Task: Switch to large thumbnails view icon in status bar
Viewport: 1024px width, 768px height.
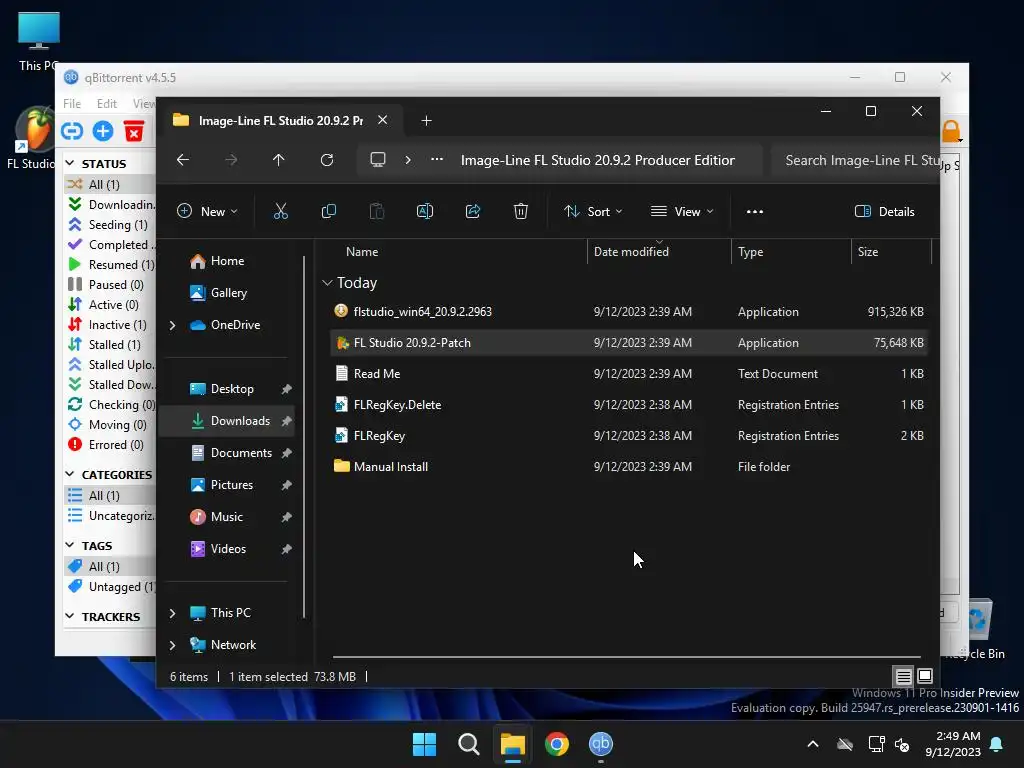Action: (x=925, y=676)
